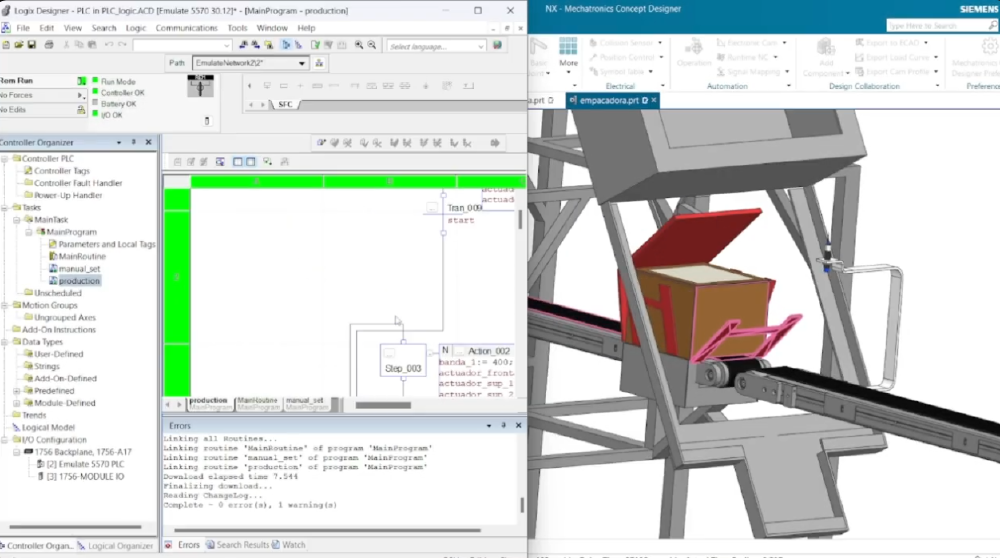This screenshot has height=558, width=1000.
Task: Click the No Forces status button
Action: 32,95
